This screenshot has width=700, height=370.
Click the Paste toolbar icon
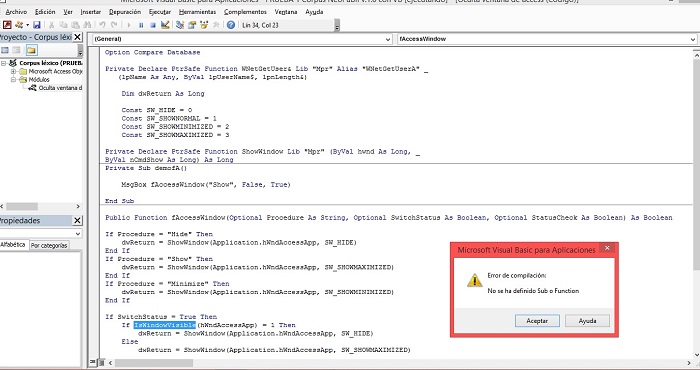pos(75,25)
